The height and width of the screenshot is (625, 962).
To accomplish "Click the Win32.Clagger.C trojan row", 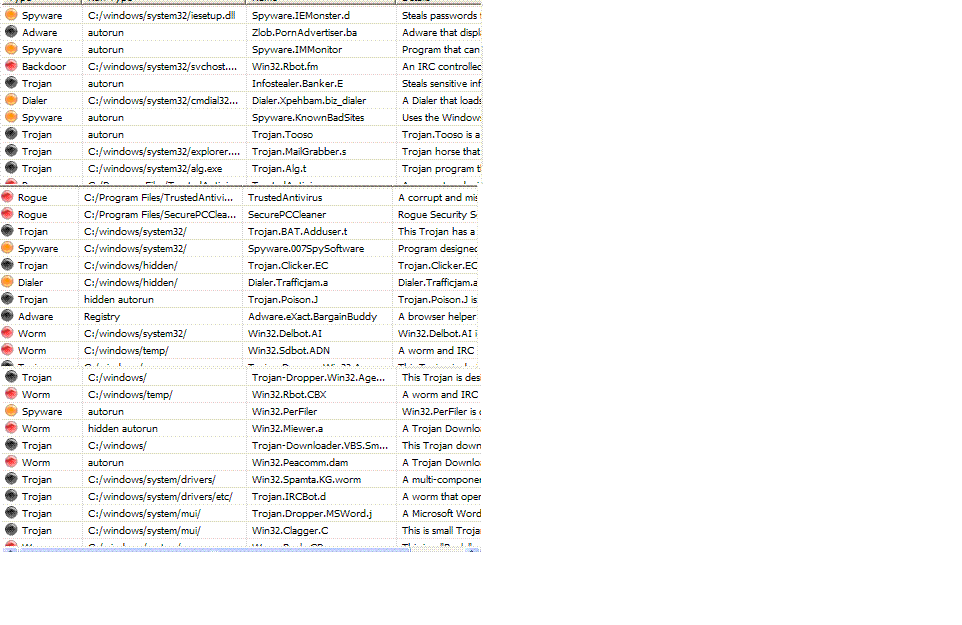I will click(x=241, y=531).
